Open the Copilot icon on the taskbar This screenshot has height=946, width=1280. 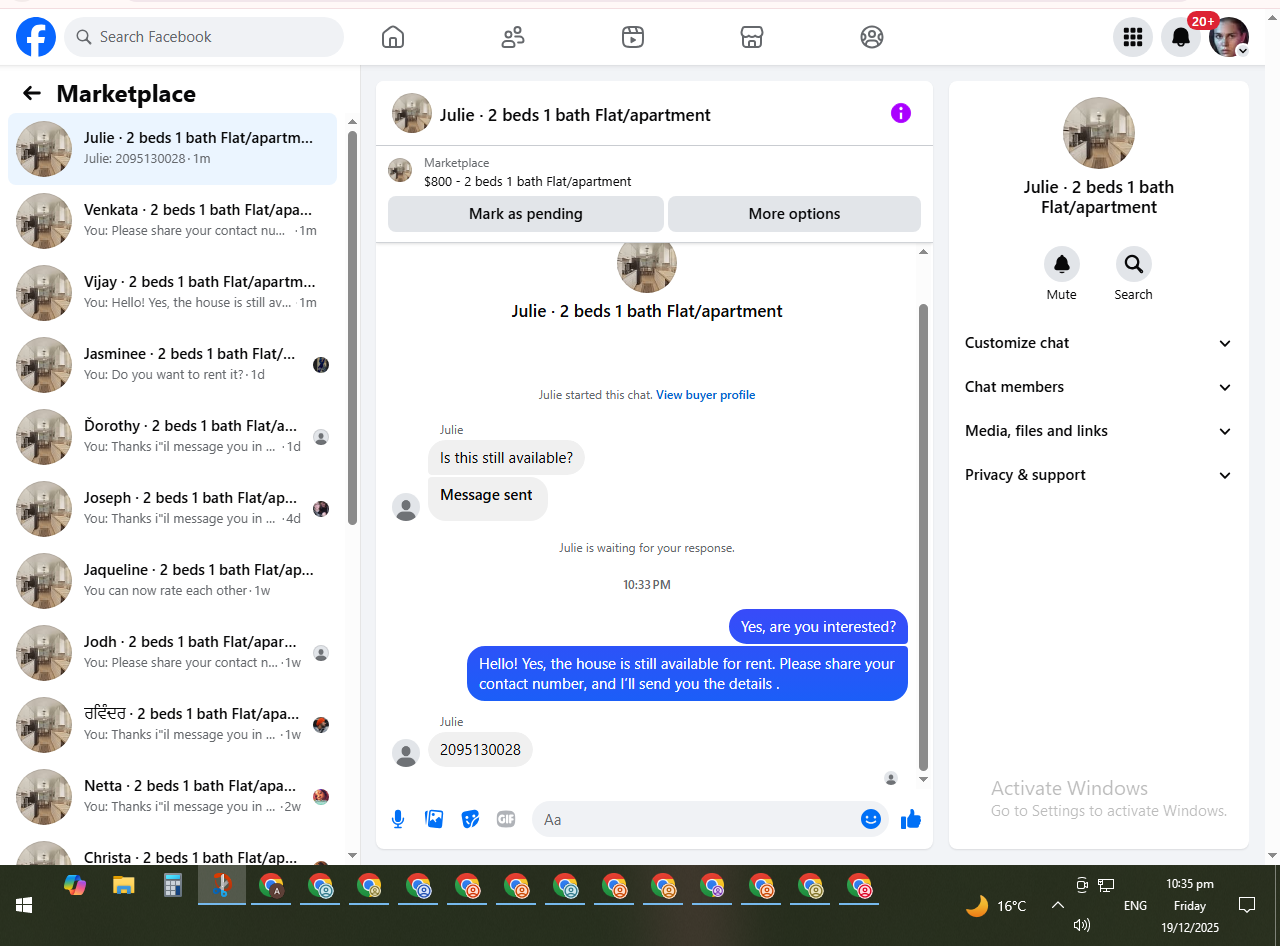75,885
